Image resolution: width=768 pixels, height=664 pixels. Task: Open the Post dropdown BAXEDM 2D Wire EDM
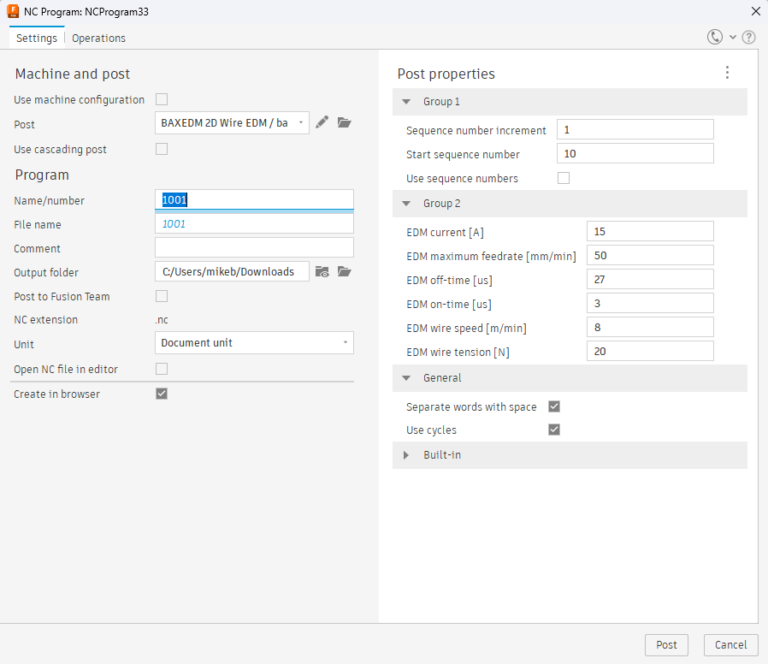[232, 123]
